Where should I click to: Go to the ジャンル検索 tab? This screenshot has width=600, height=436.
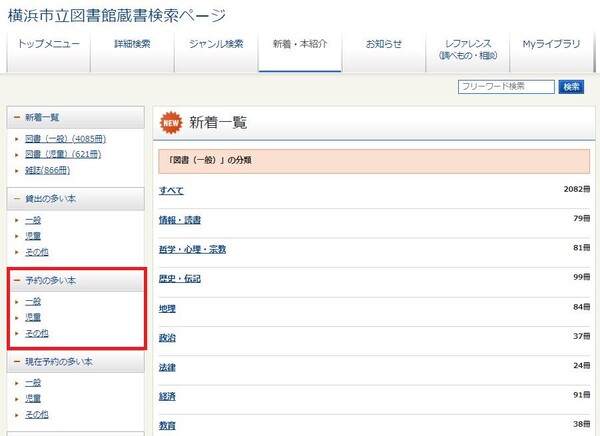(x=215, y=44)
